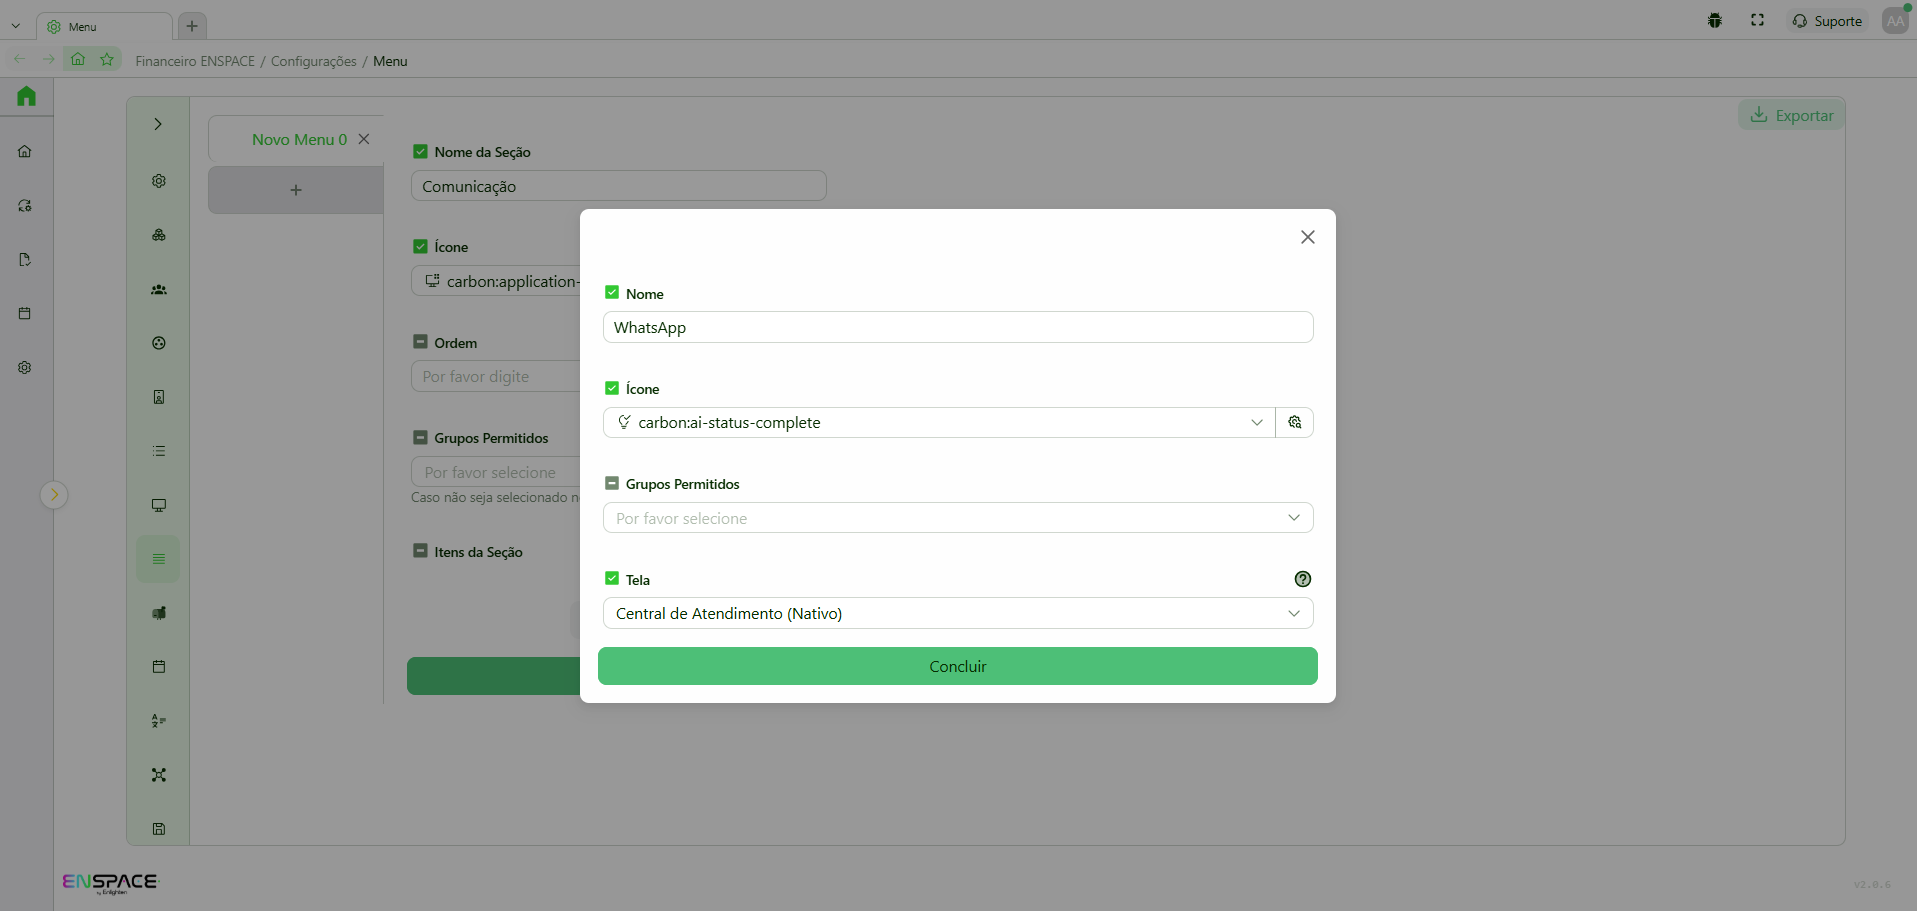Select the Novo Menu 0 tab
This screenshot has height=911, width=1917.
[x=298, y=140]
